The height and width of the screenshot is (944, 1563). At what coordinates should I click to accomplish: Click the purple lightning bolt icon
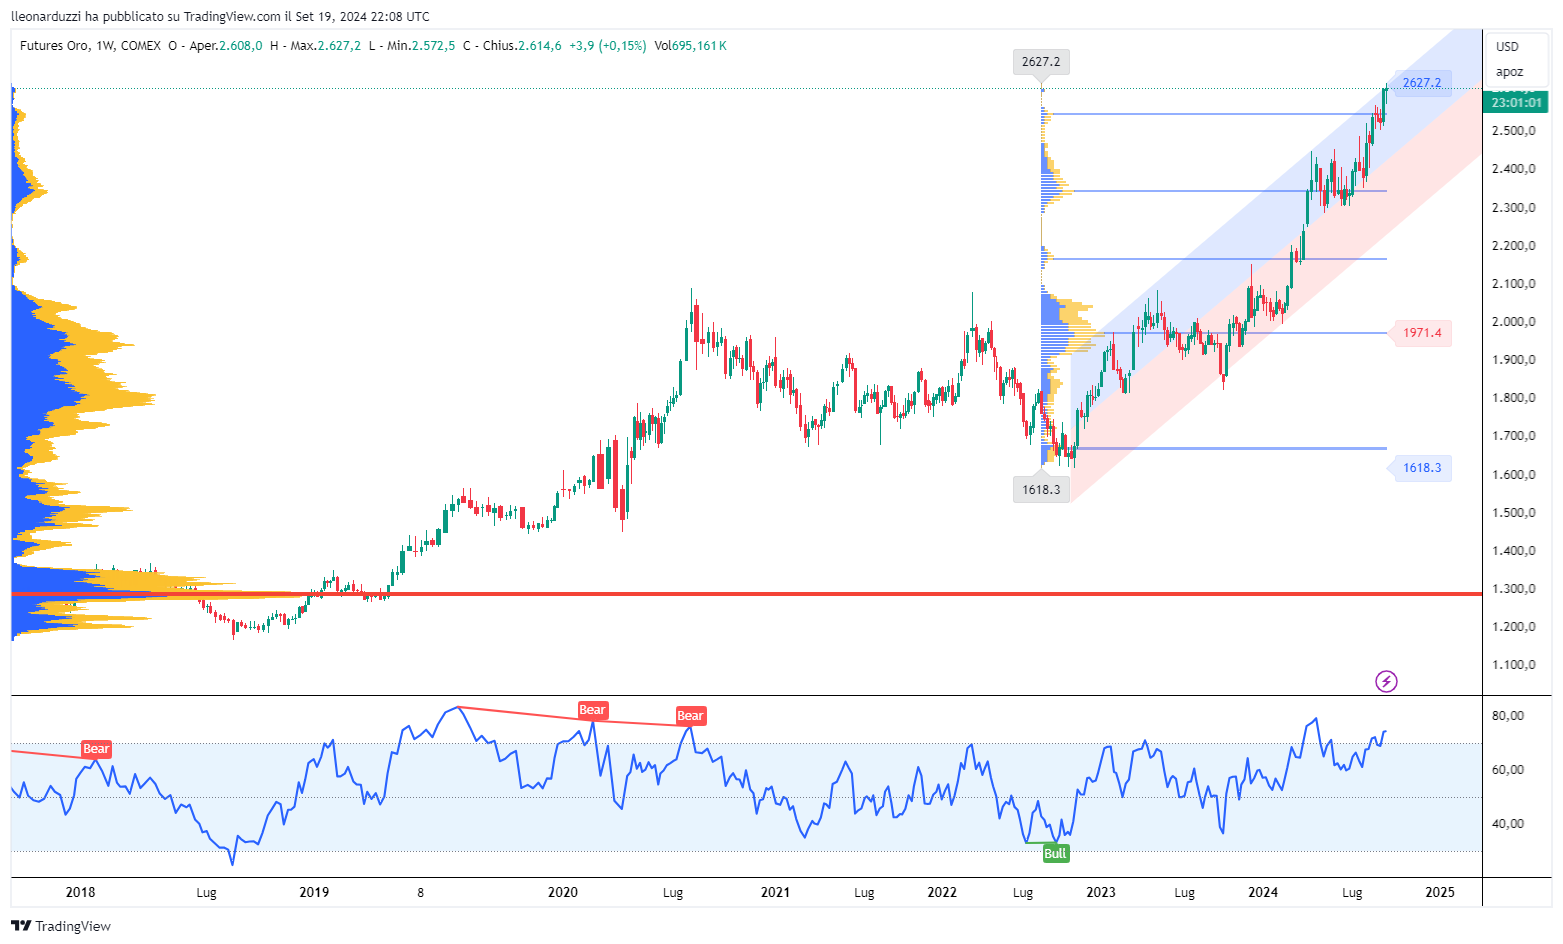click(x=1386, y=682)
